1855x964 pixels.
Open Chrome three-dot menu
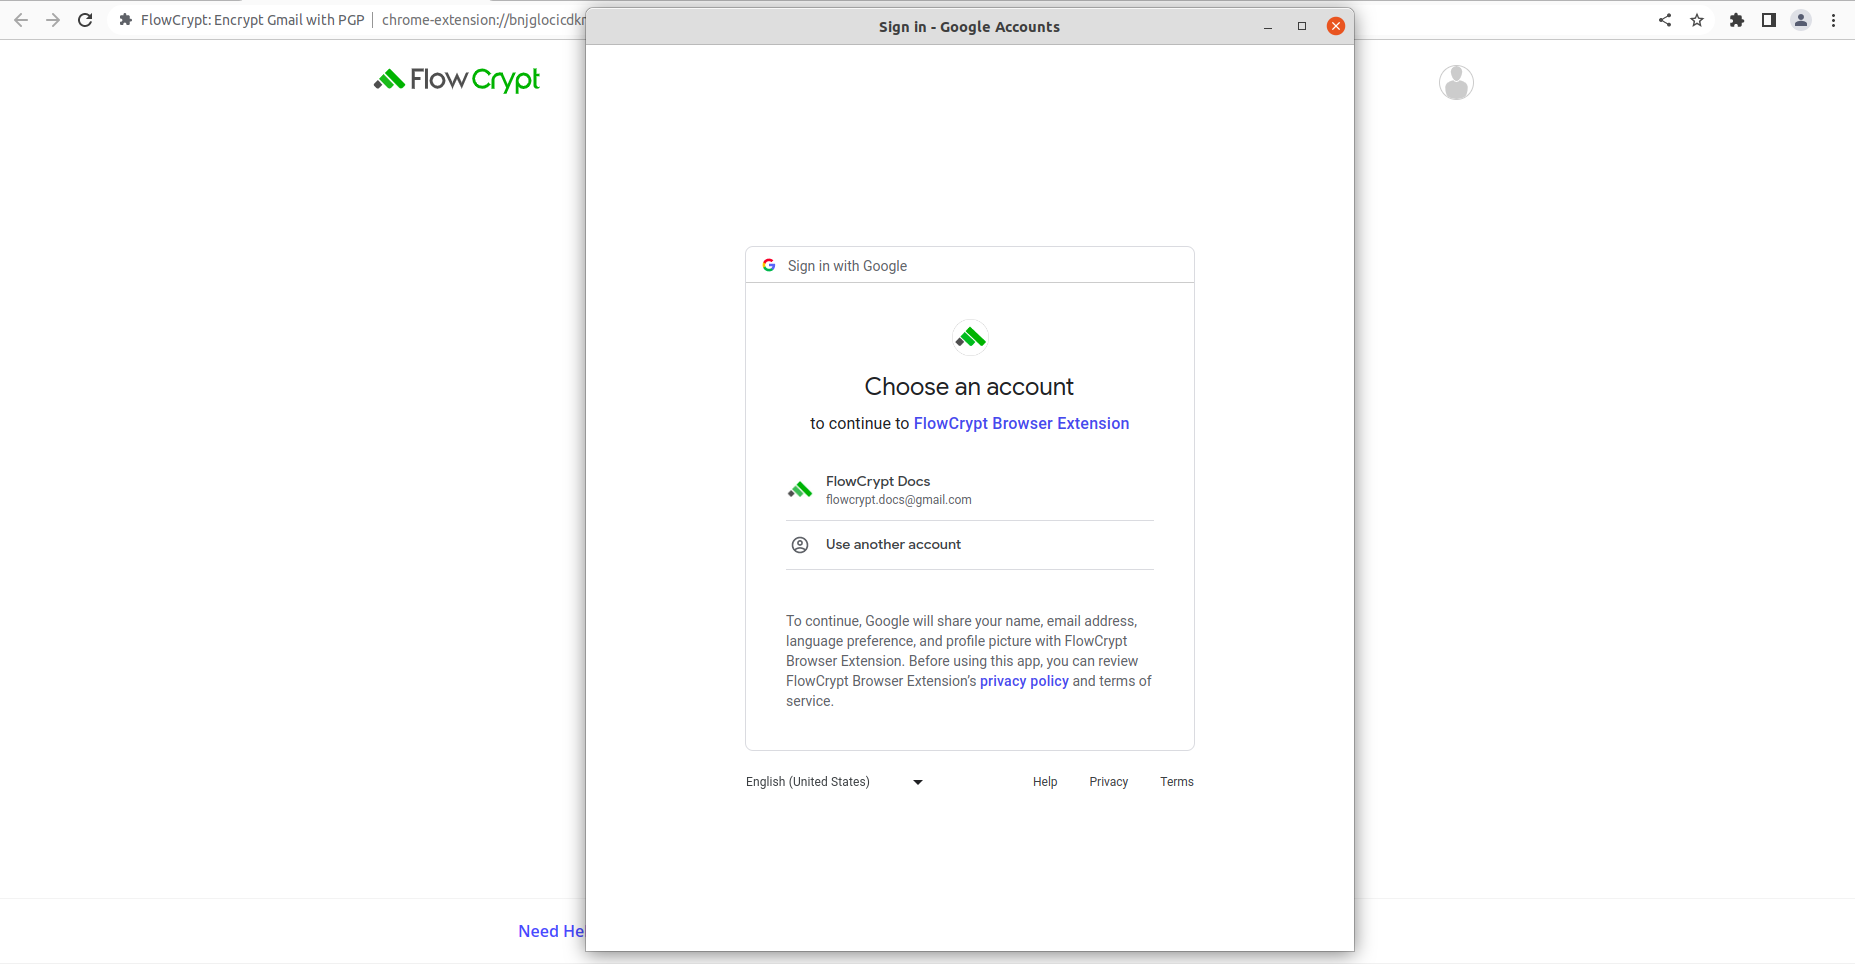[x=1833, y=20]
